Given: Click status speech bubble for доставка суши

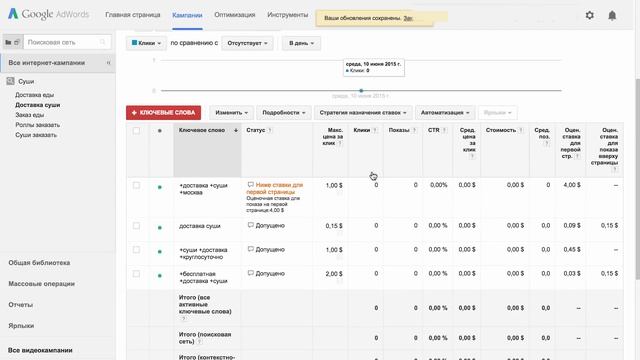Looking at the screenshot, I should (251, 225).
